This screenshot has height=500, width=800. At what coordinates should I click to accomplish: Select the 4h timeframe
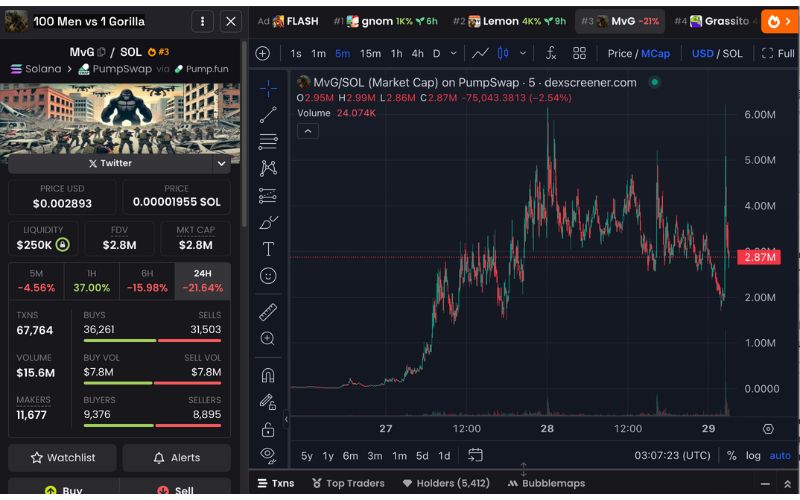(417, 53)
